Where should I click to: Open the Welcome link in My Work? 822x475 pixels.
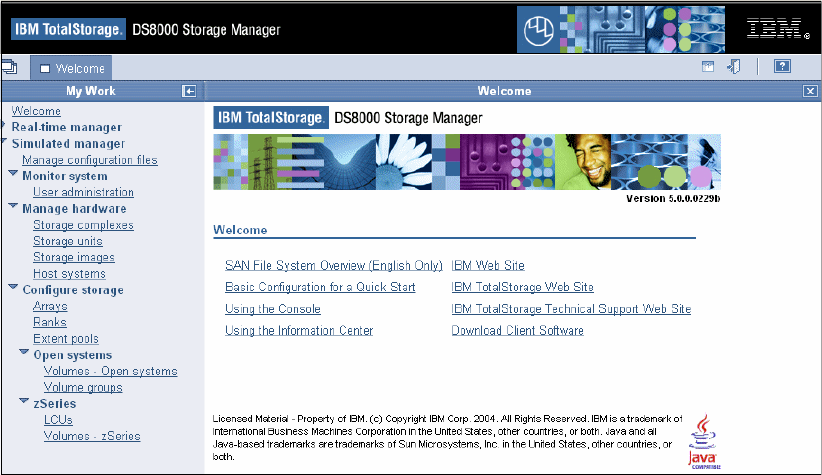click(x=36, y=111)
